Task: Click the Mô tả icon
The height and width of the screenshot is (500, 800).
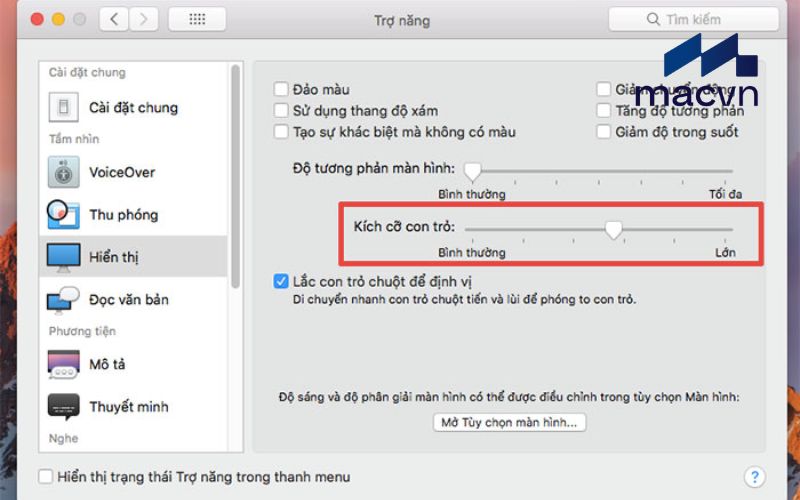Action: click(x=63, y=364)
